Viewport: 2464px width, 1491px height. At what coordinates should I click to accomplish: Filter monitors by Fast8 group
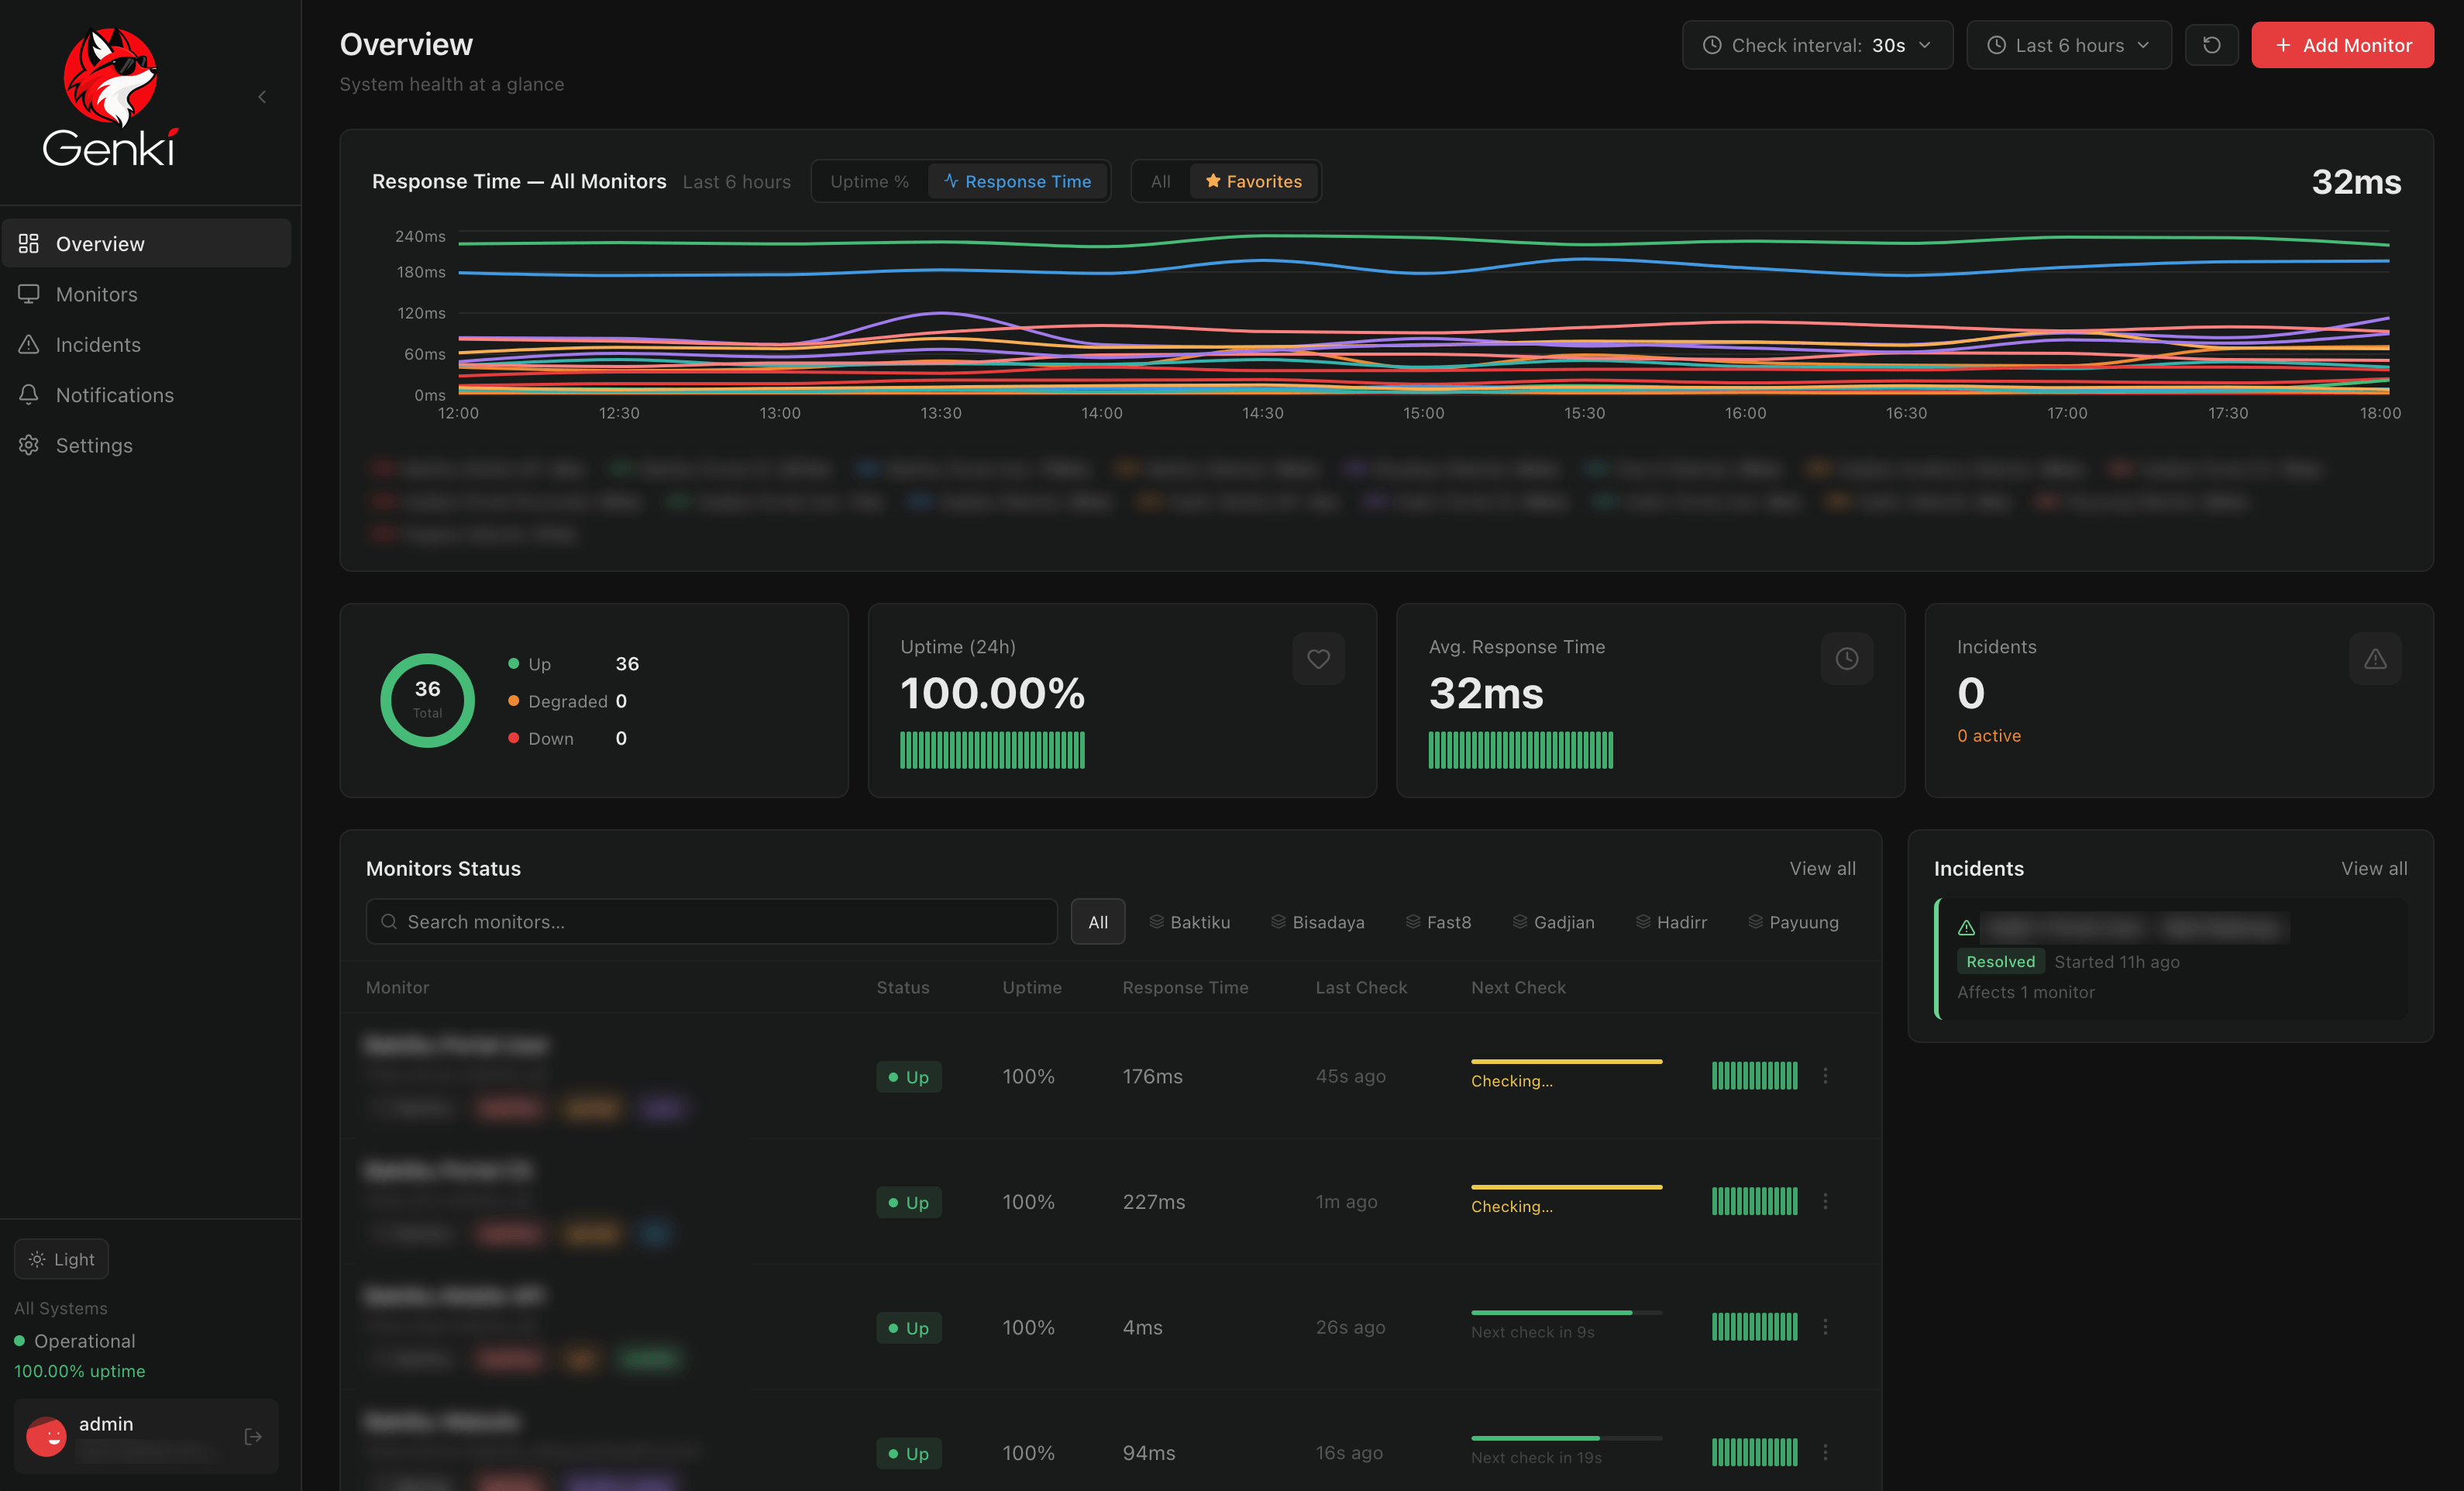pos(1438,922)
